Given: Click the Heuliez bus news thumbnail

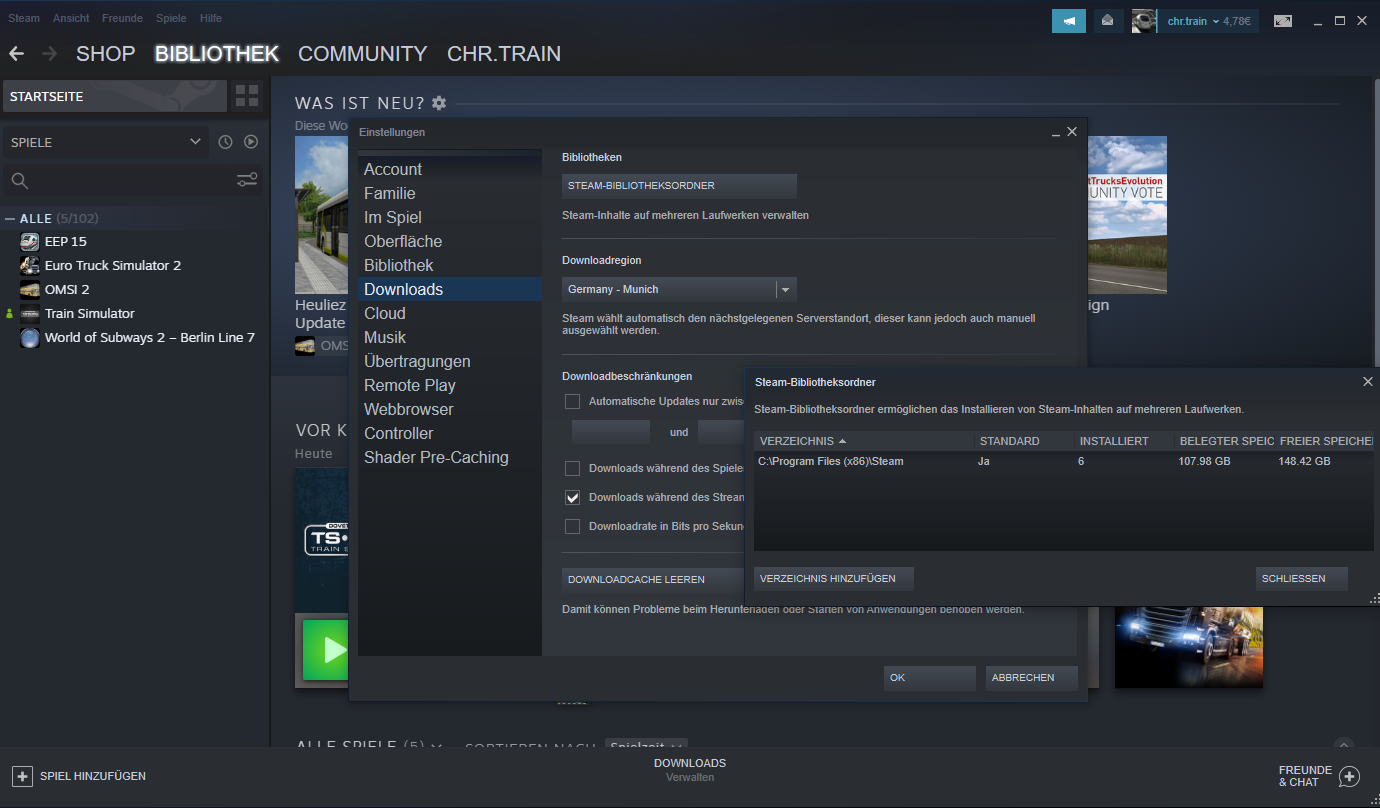Looking at the screenshot, I should (321, 214).
